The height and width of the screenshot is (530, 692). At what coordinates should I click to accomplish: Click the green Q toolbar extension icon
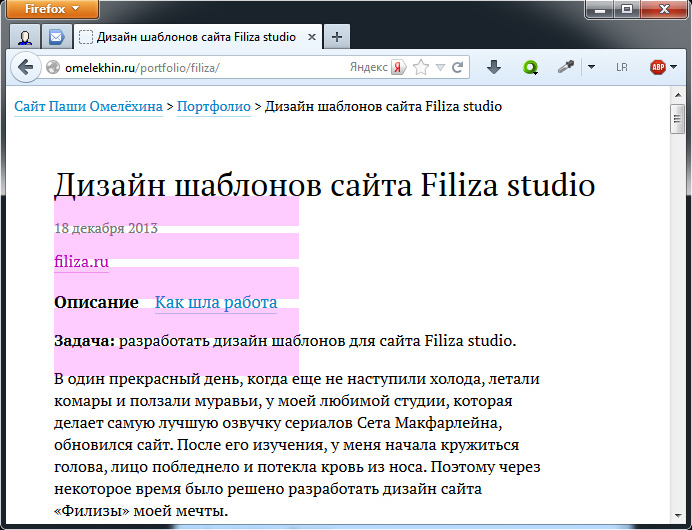pos(530,68)
